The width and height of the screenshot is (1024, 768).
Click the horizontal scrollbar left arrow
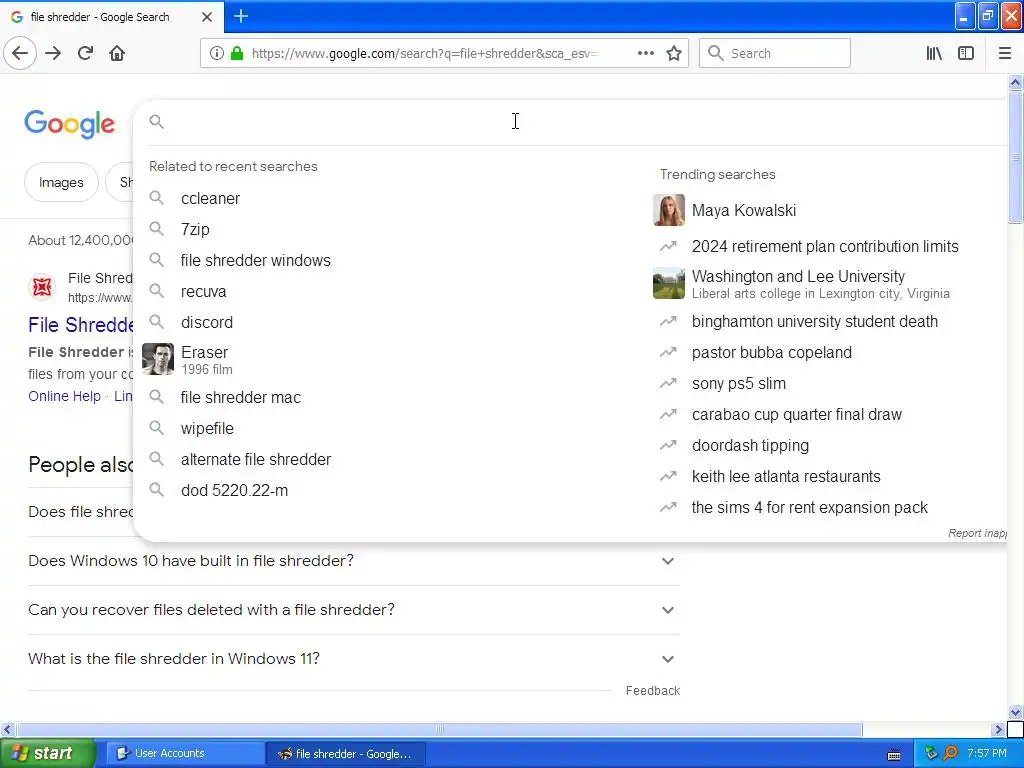[x=7, y=729]
